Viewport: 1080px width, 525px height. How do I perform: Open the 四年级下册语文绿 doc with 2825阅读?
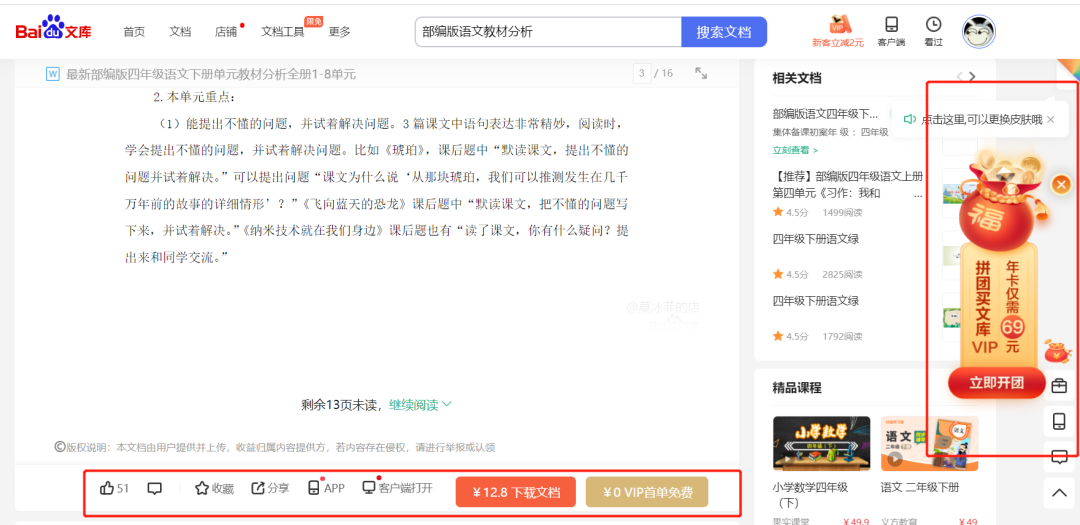[x=816, y=239]
